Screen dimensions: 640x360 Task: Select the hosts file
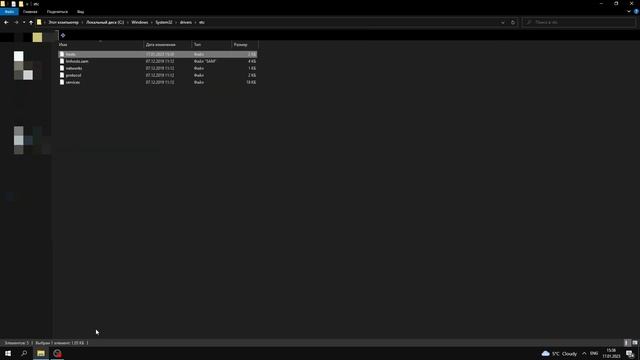[157, 54]
